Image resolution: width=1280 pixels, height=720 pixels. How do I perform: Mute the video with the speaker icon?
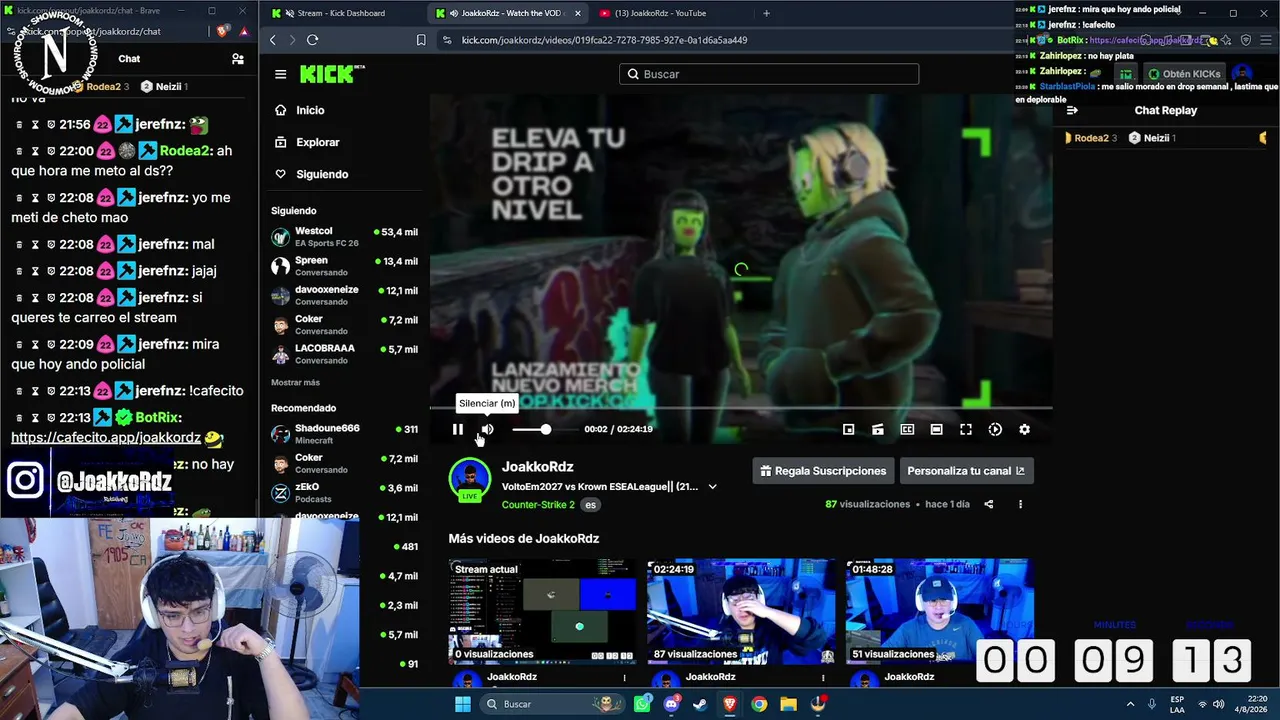(x=487, y=429)
